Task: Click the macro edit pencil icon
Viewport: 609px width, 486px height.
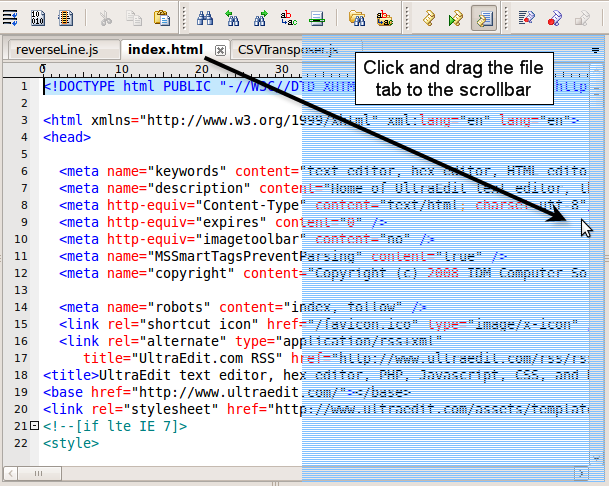Action: pos(527,18)
